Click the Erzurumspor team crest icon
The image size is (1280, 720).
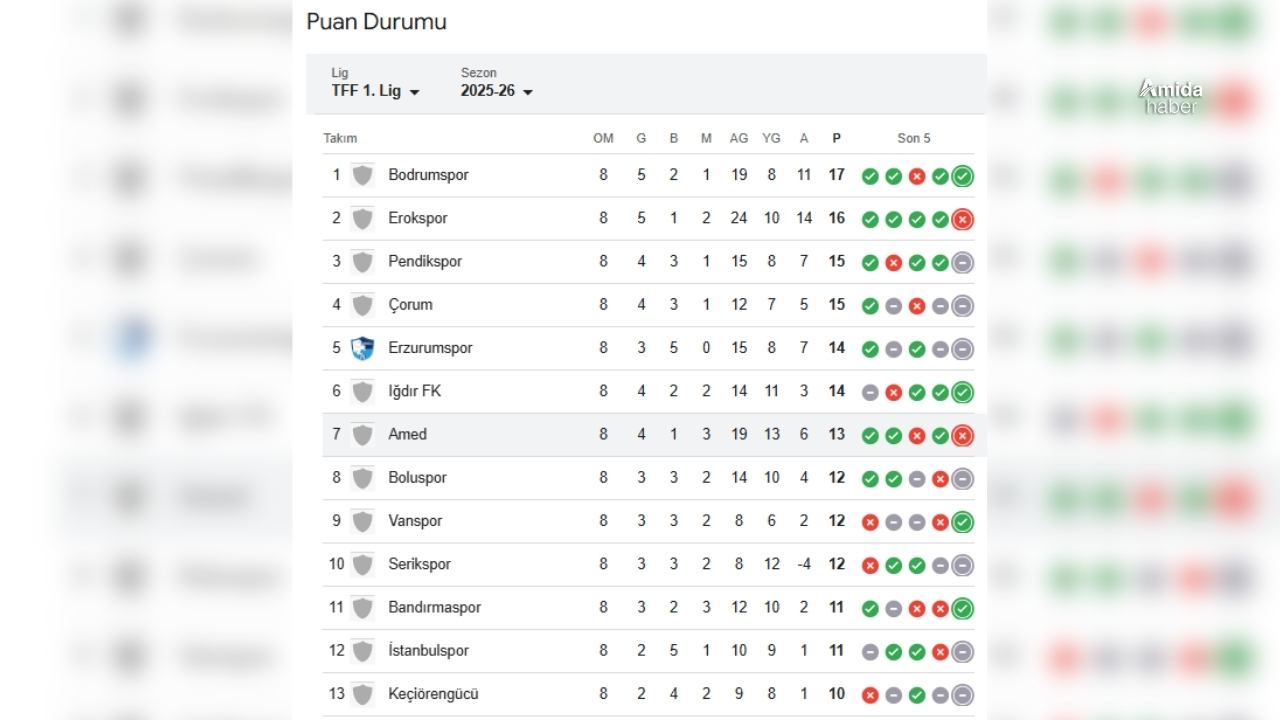click(x=362, y=348)
